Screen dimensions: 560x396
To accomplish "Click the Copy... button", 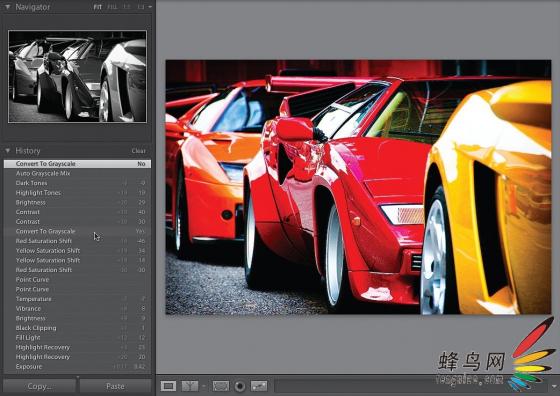I will tap(40, 386).
